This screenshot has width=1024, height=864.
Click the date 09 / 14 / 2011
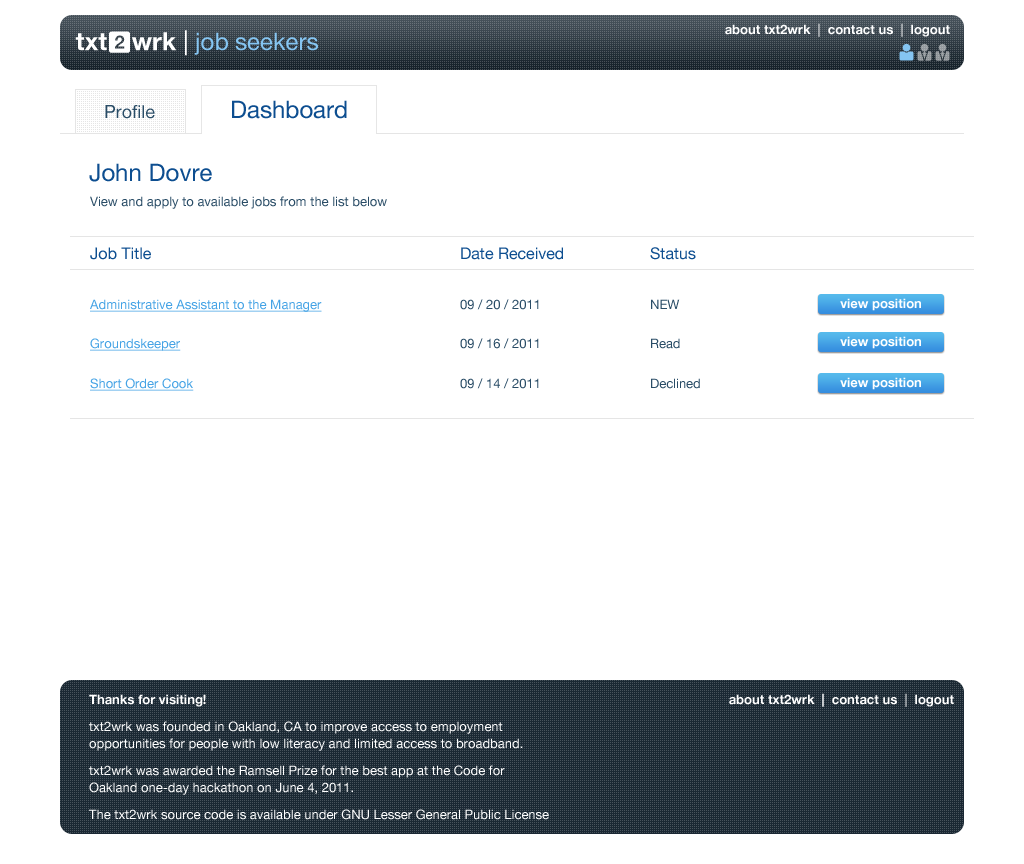coord(500,384)
